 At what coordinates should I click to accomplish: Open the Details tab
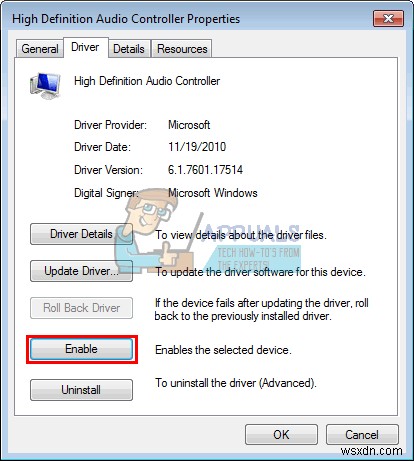129,49
